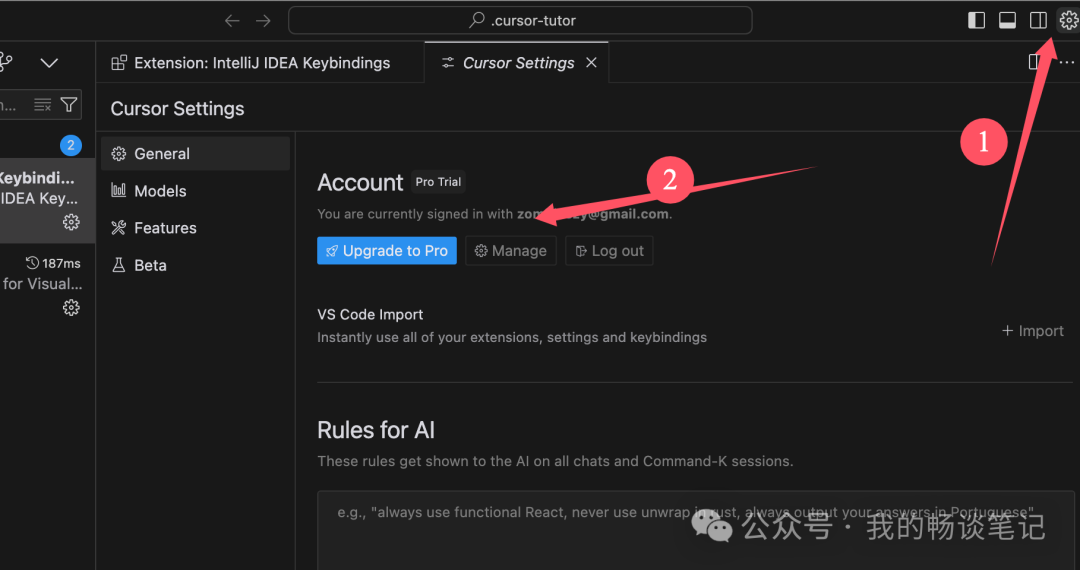Click the Cursor Settings page heading

pyautogui.click(x=177, y=109)
